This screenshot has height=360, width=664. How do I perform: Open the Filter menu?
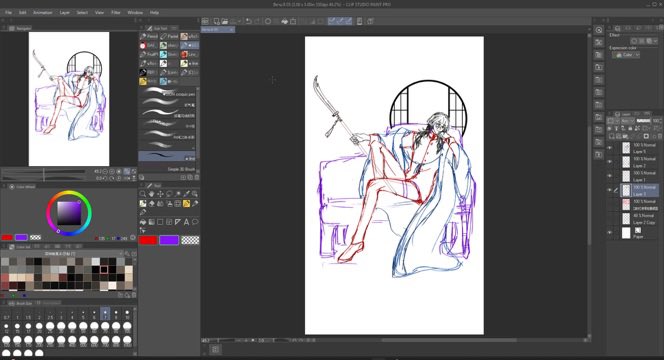(116, 13)
